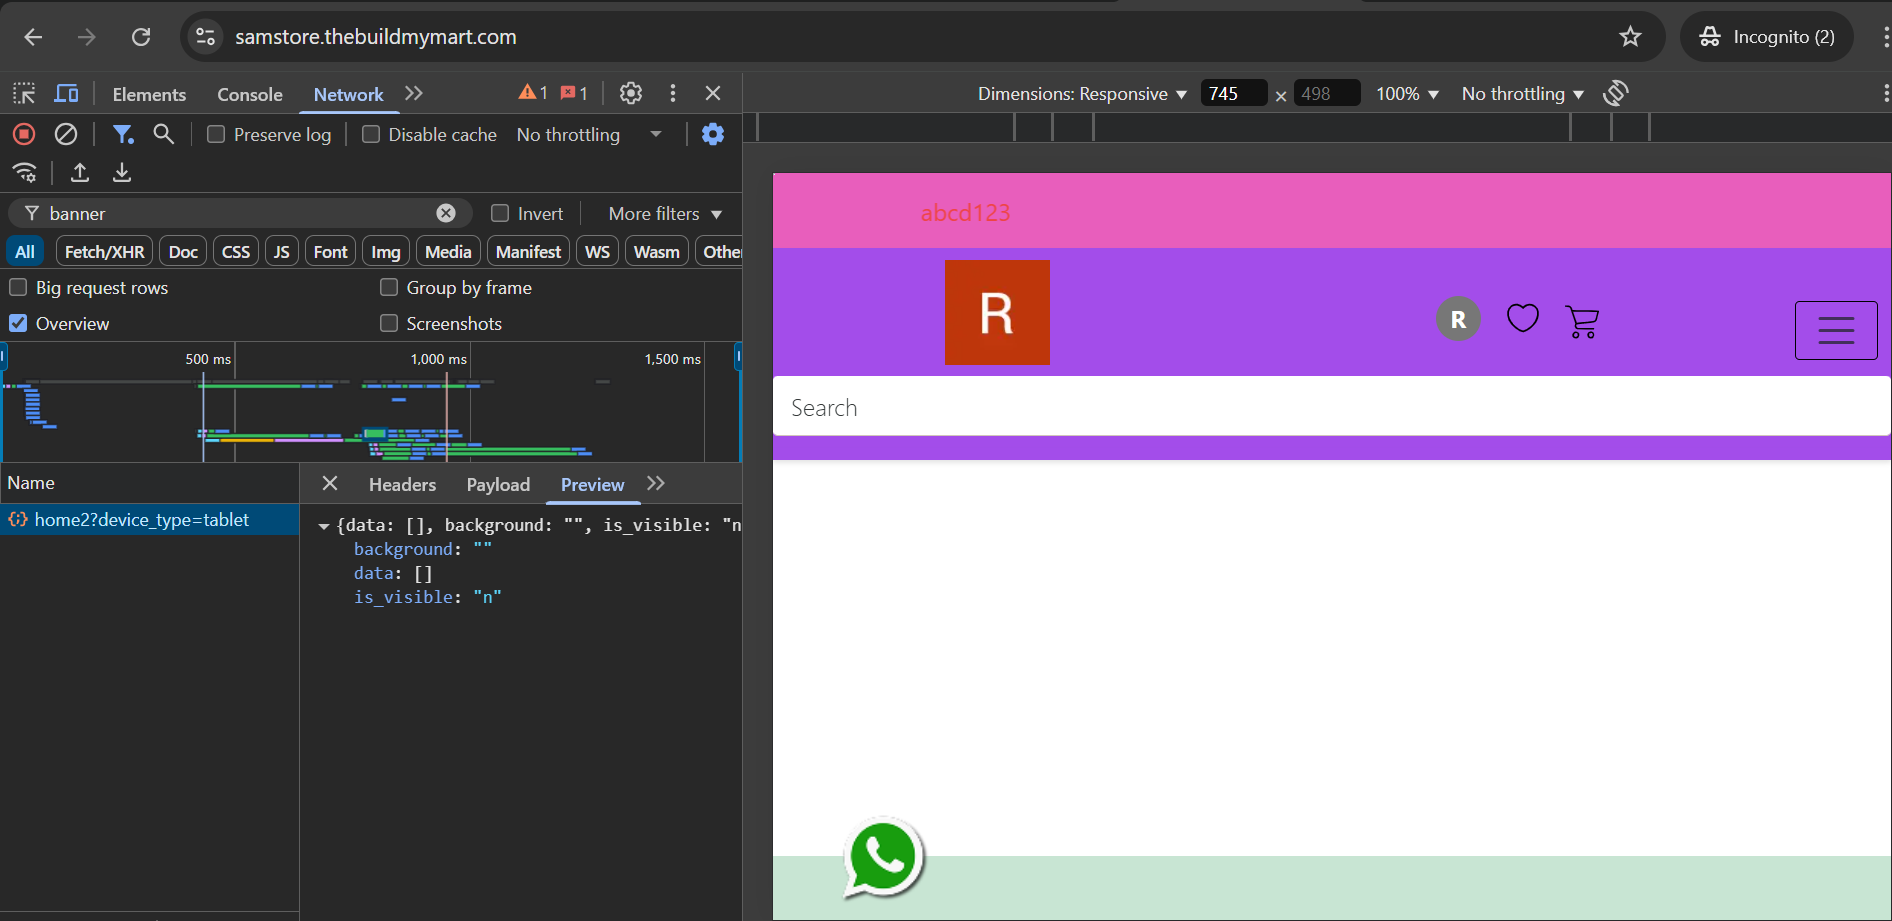Click the gray R user avatar
The height and width of the screenshot is (921, 1892).
tap(1458, 319)
